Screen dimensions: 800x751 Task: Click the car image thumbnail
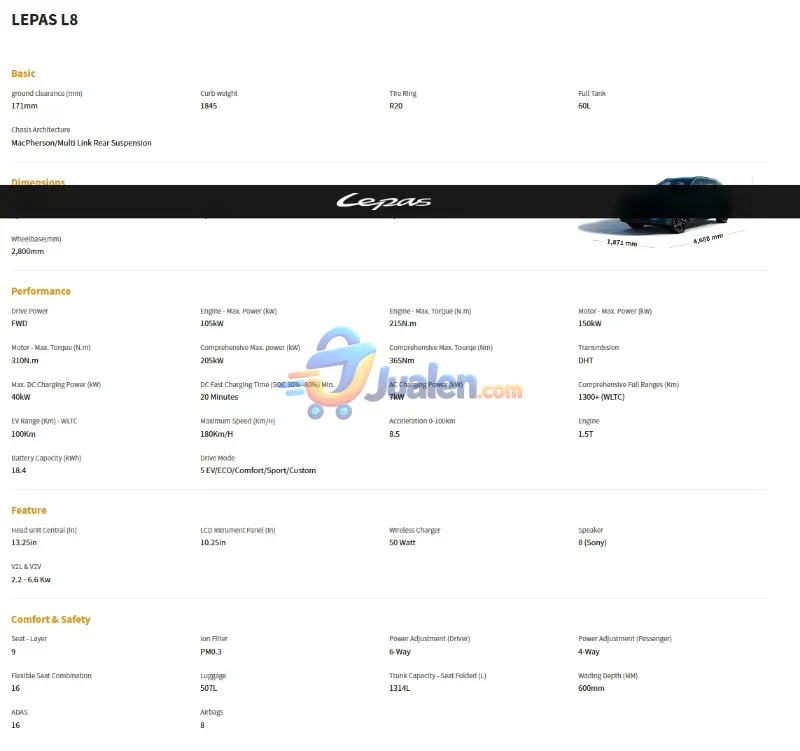[666, 212]
